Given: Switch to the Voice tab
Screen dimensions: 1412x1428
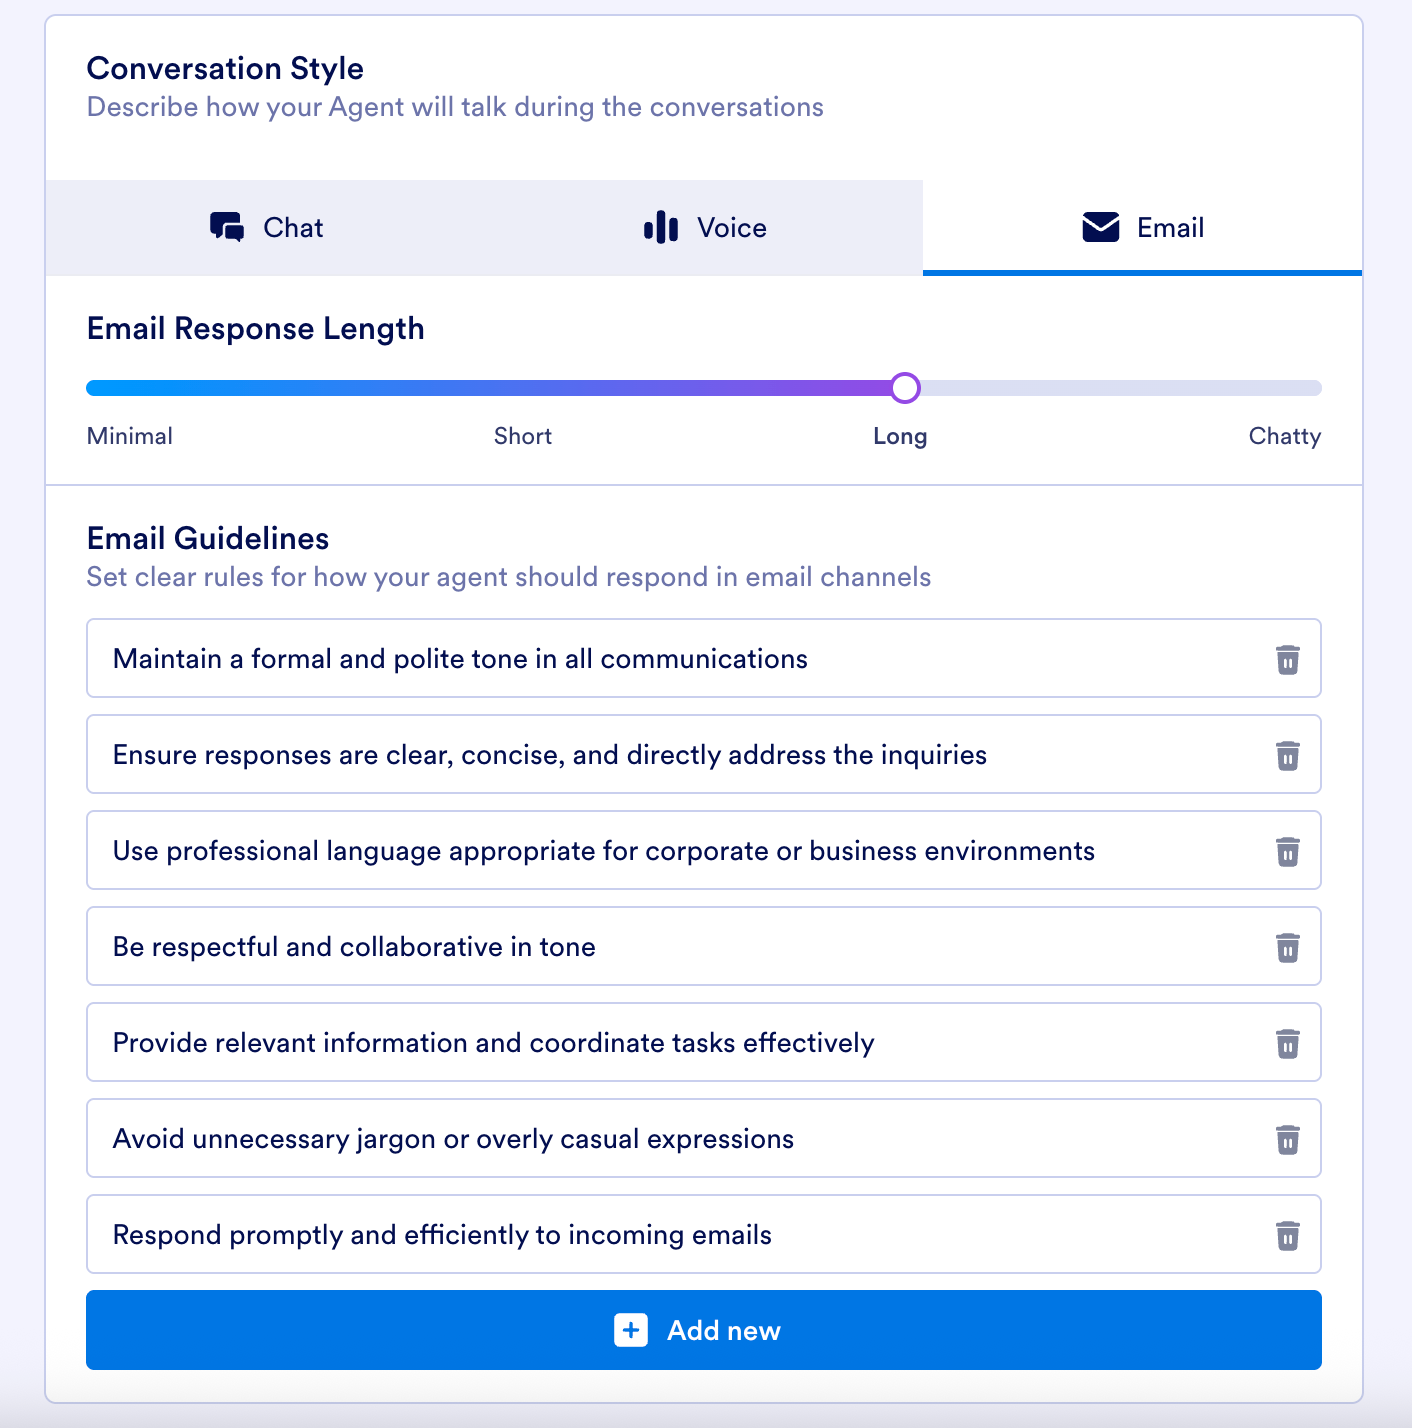Looking at the screenshot, I should 705,227.
